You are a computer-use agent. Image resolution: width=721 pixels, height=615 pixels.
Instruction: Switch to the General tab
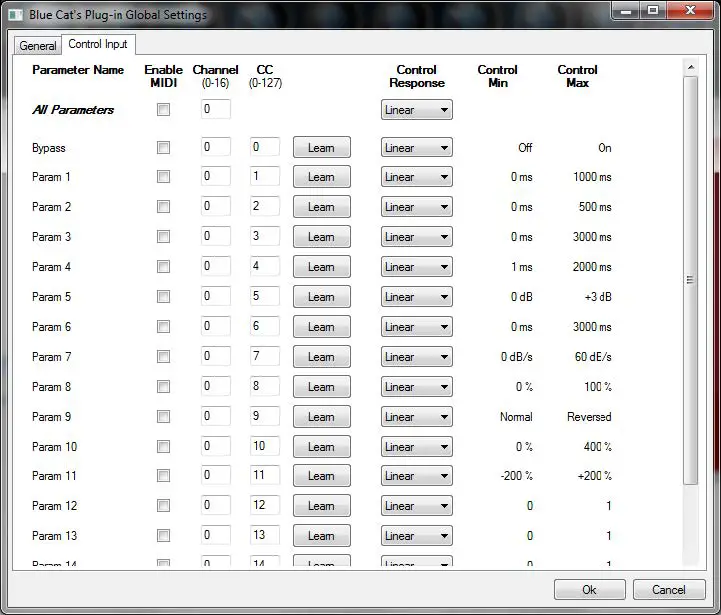click(x=38, y=46)
